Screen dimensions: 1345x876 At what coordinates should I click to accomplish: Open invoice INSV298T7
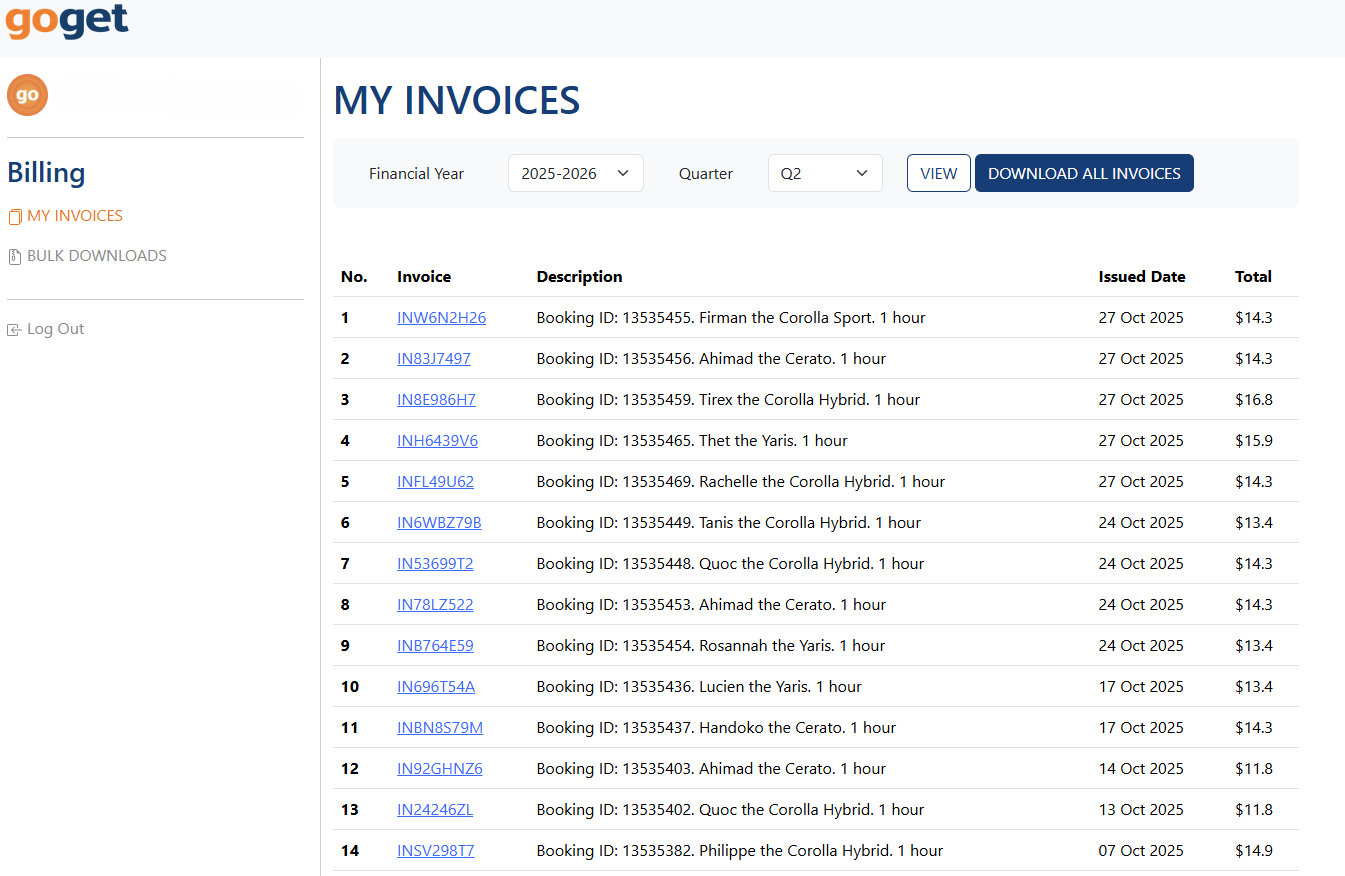pyautogui.click(x=435, y=851)
